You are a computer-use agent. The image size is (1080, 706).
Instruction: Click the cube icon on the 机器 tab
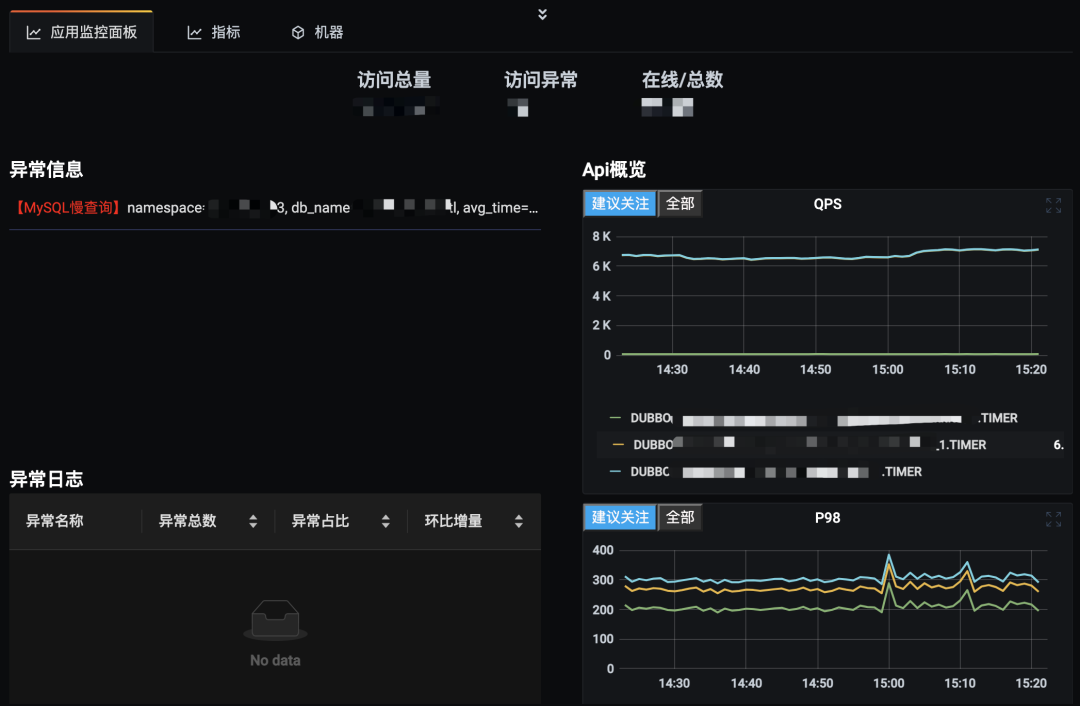pos(297,31)
